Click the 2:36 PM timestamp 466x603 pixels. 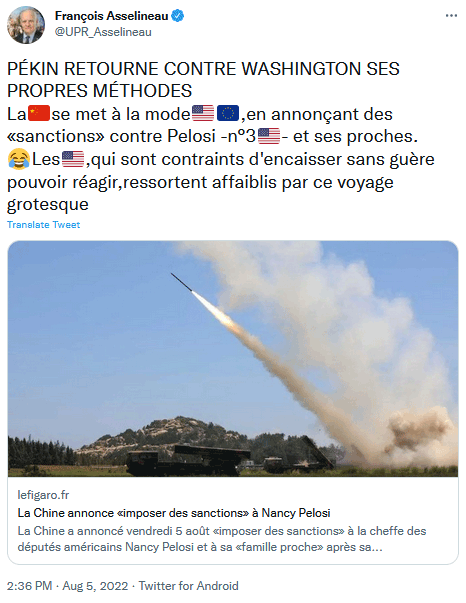click(29, 586)
